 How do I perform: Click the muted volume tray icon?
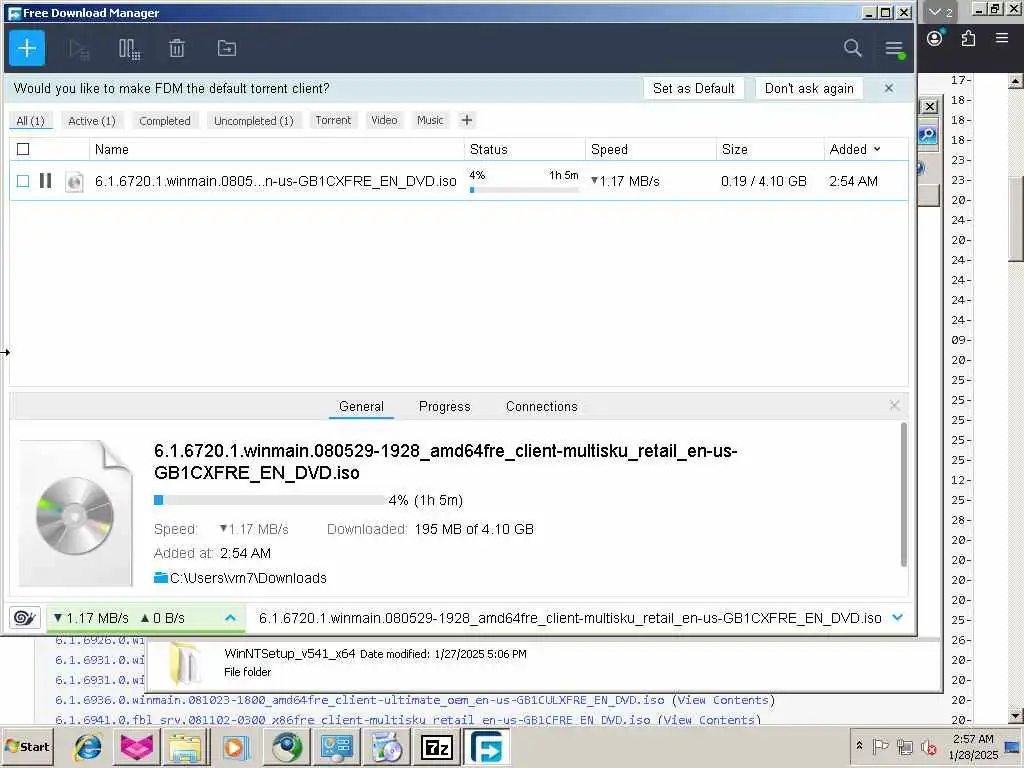pyautogui.click(x=929, y=746)
